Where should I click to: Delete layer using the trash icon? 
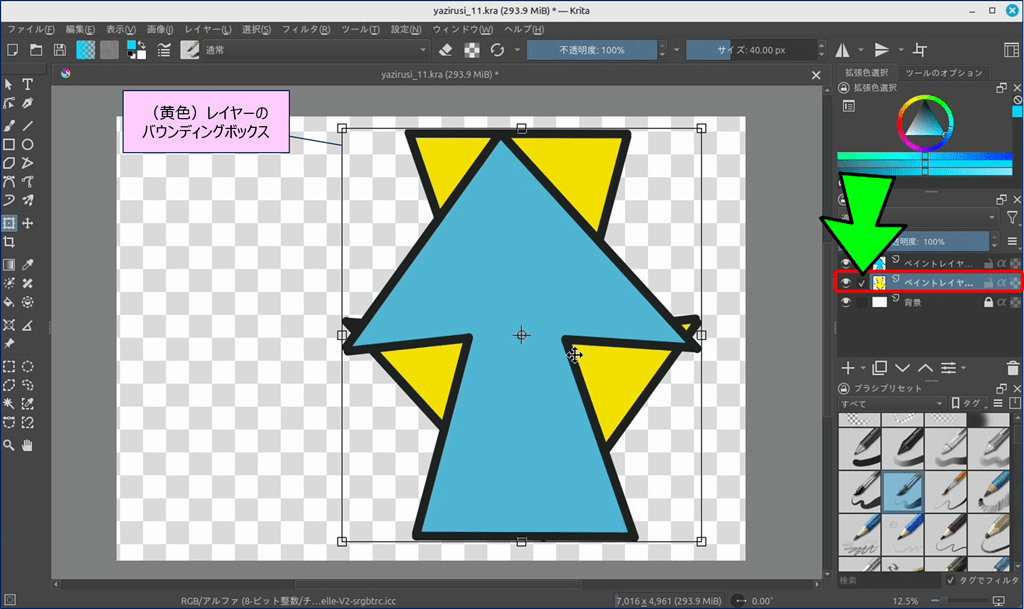(1014, 368)
